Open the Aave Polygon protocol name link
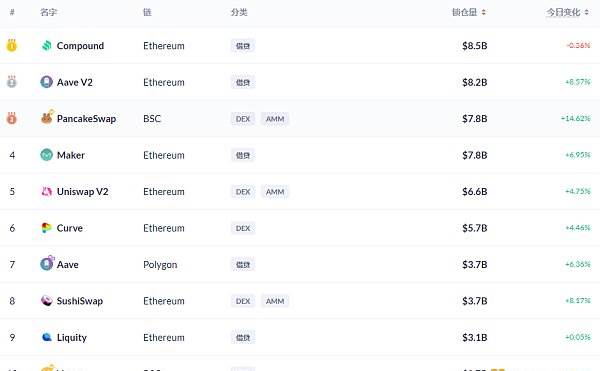Viewport: 600px width, 371px height. 68,264
